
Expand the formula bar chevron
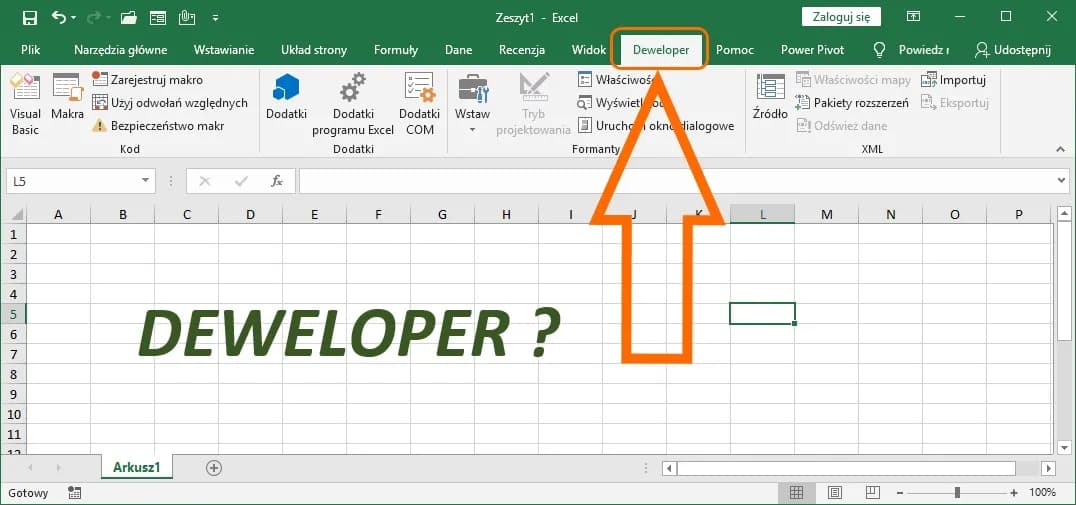point(1061,181)
